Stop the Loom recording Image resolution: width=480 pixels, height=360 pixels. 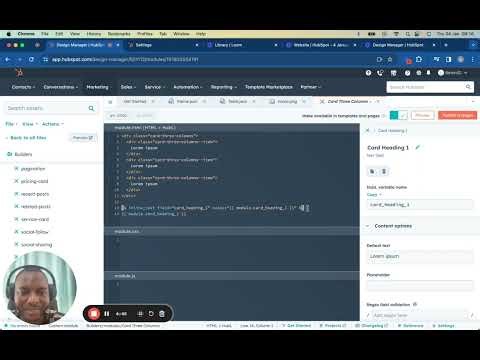[x=94, y=314]
